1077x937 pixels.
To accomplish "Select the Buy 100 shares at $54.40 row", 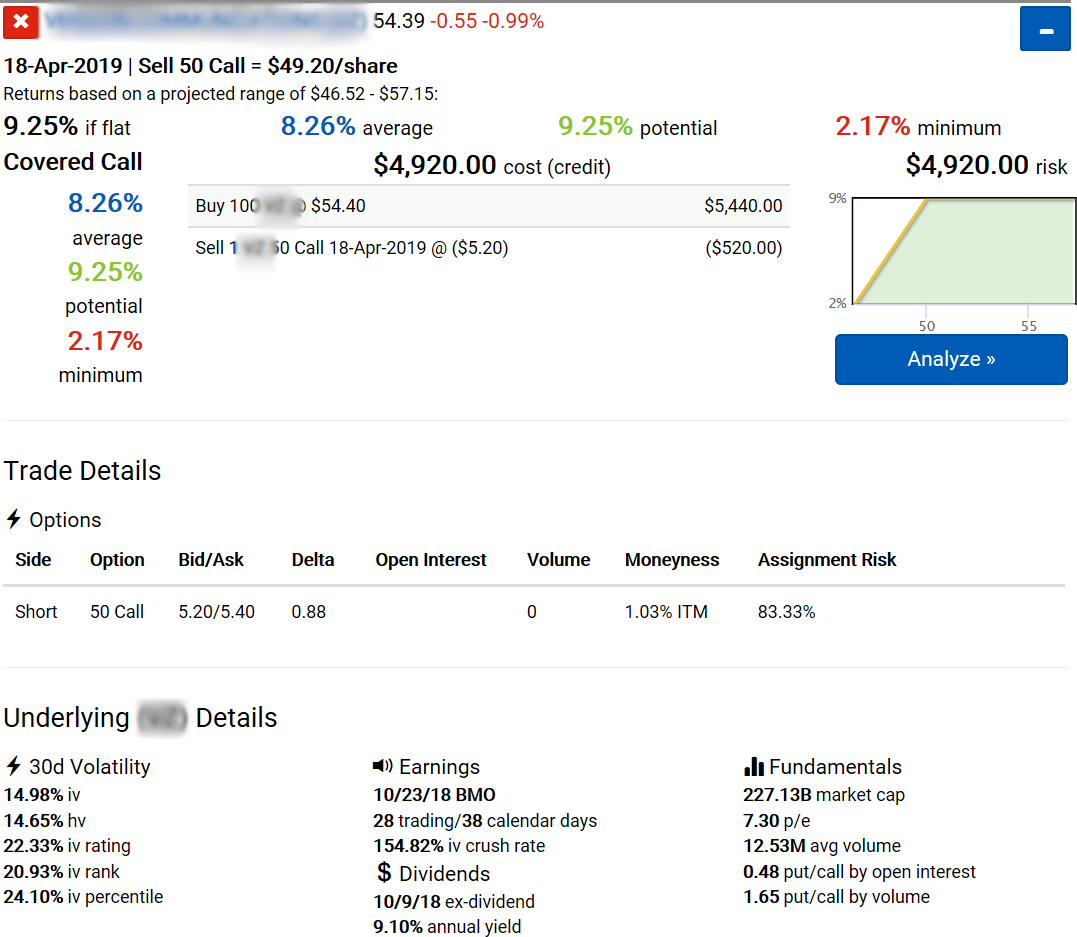I will (x=489, y=206).
